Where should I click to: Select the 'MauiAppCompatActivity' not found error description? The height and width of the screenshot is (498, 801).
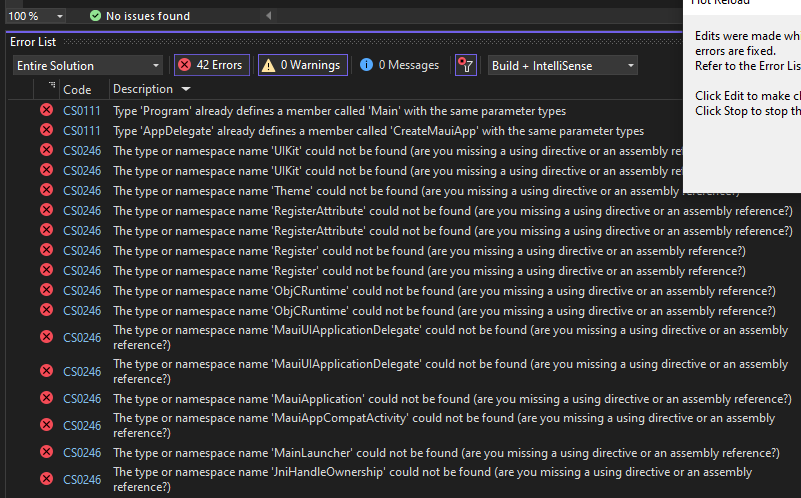(x=444, y=425)
